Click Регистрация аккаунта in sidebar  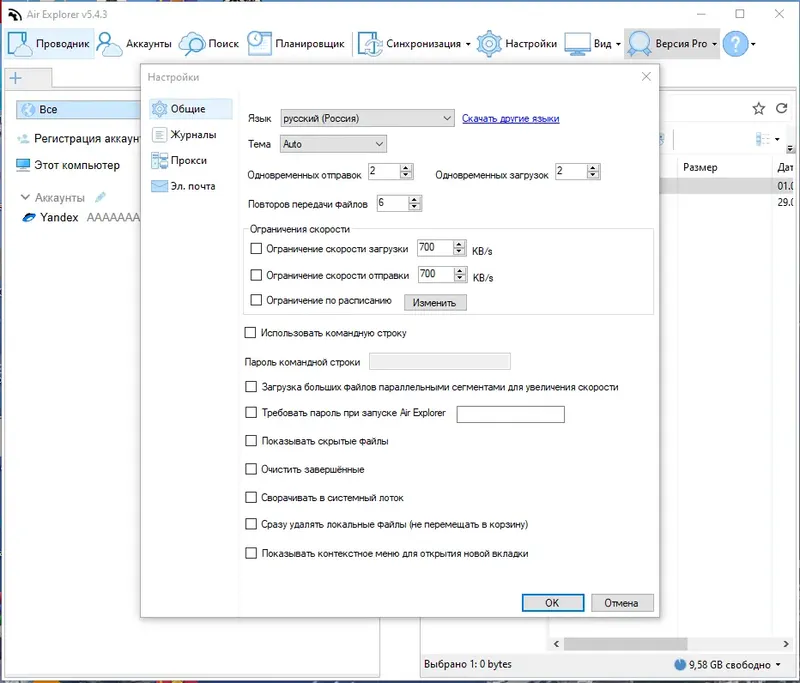(x=78, y=138)
